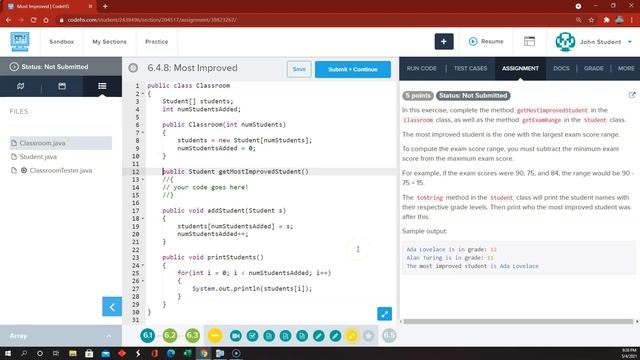Open the browser extensions puzzle icon
This screenshot has height=360, width=640.
[606, 20]
